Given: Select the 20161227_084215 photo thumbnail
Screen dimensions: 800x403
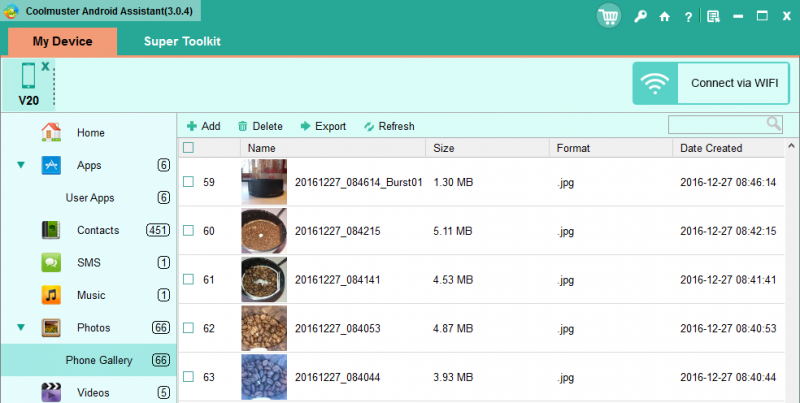Looking at the screenshot, I should click(x=264, y=231).
